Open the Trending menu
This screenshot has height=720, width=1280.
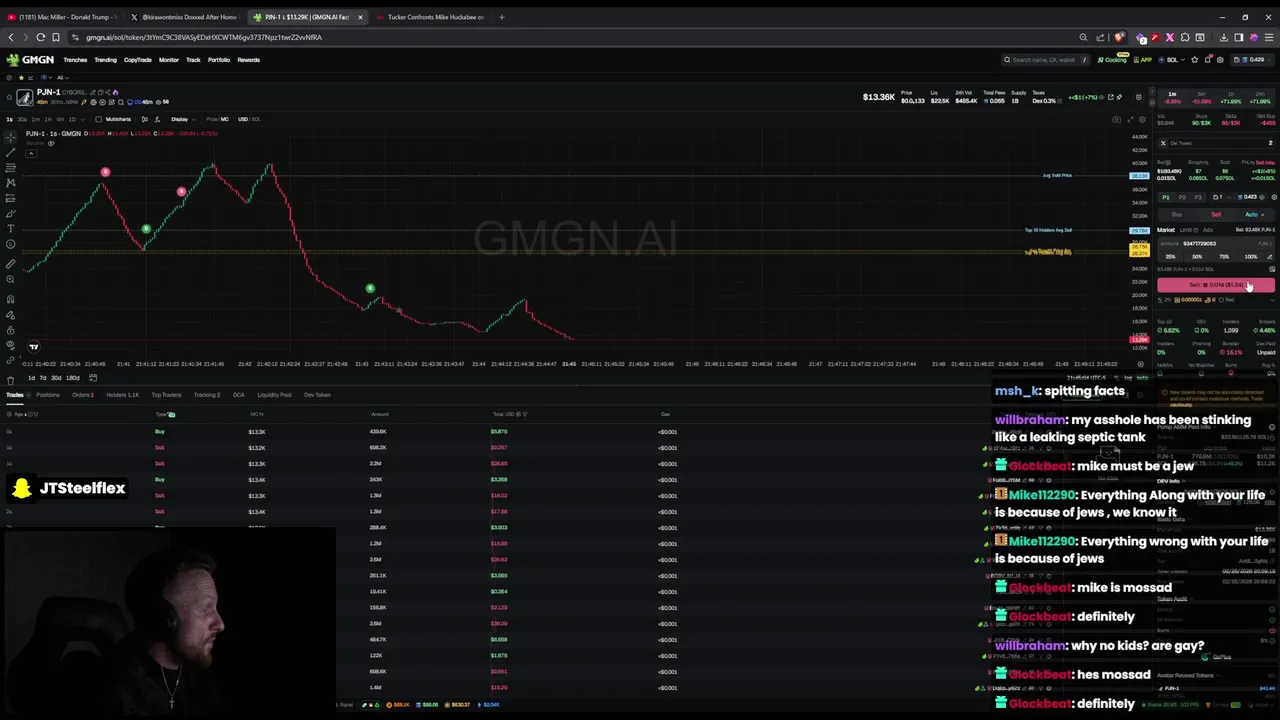pyautogui.click(x=105, y=60)
